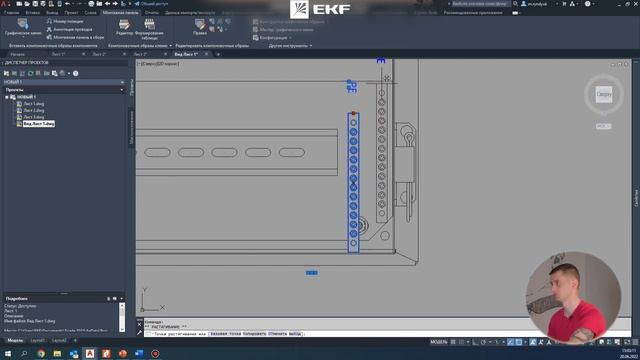Click the Подробности panel scrollbar
Viewport: 640px width, 360px height.
tap(122, 317)
